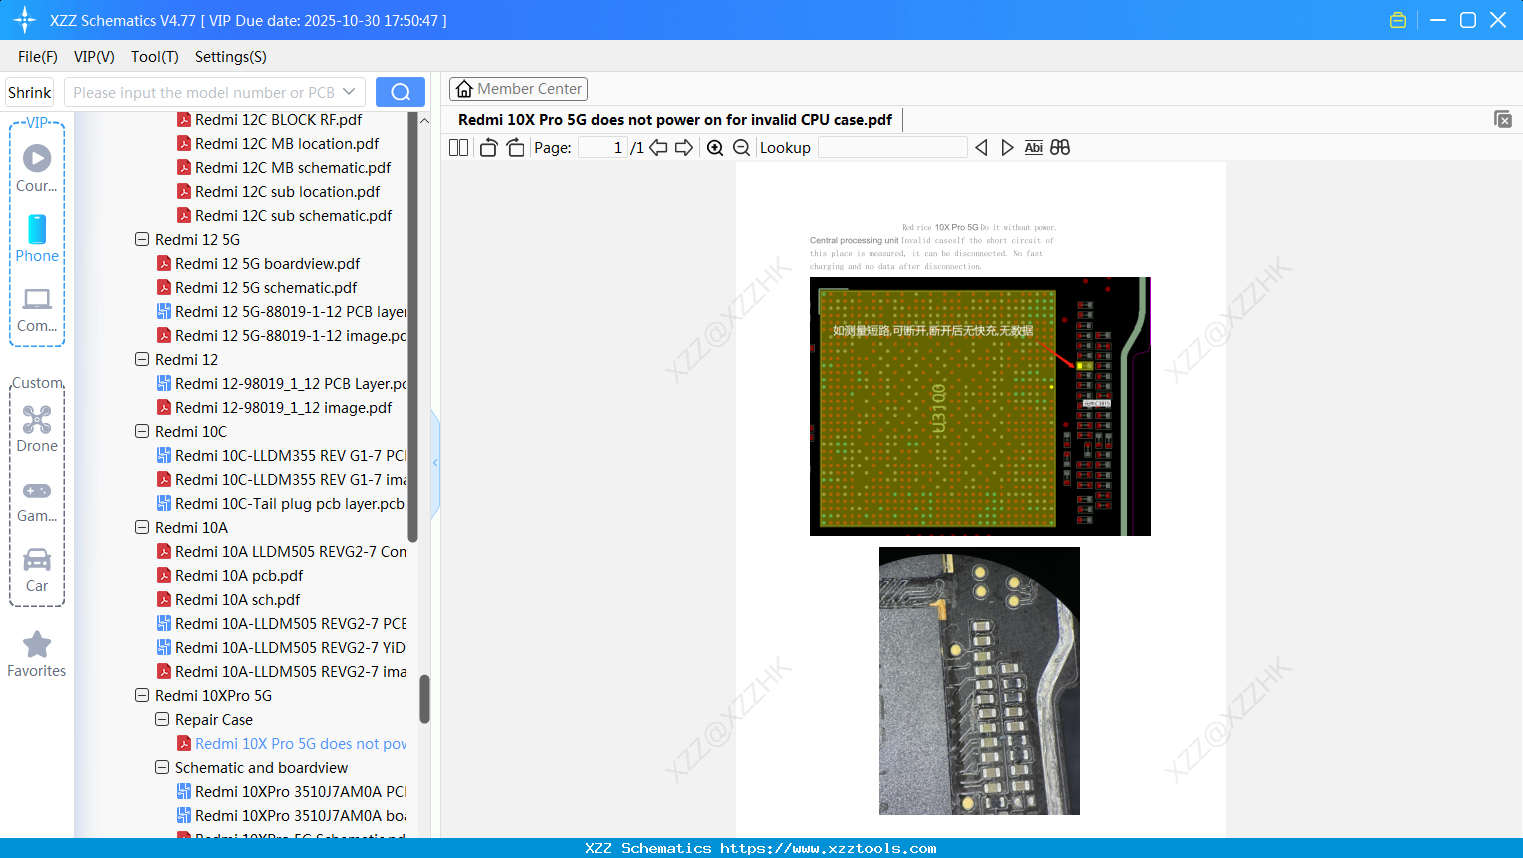Open the Car schematics category
The height and width of the screenshot is (858, 1523).
36,570
